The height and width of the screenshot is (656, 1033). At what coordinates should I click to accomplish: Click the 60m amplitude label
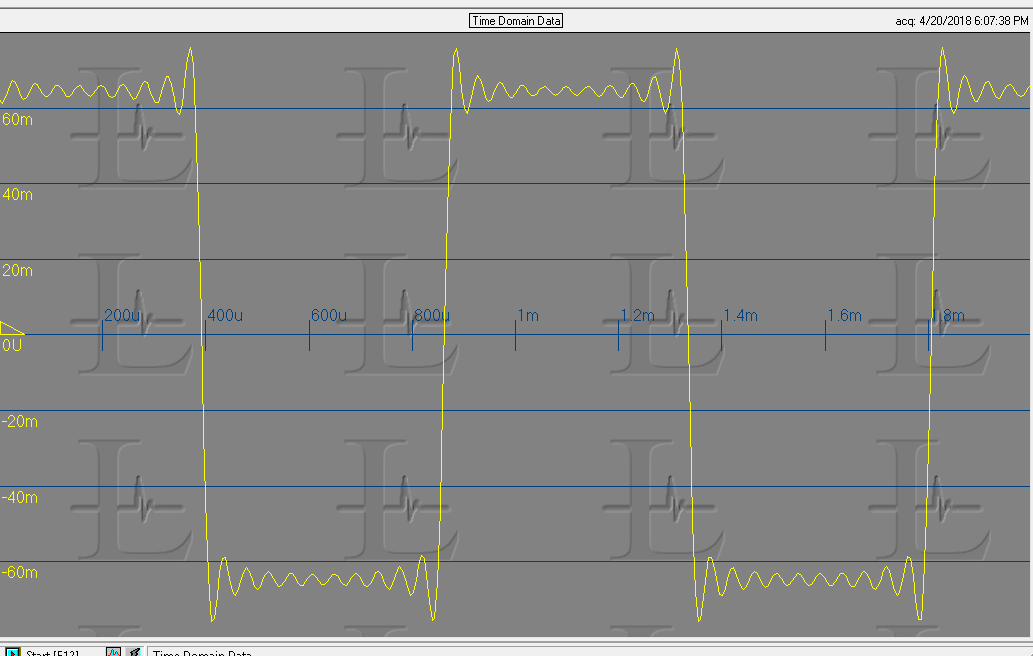[17, 119]
